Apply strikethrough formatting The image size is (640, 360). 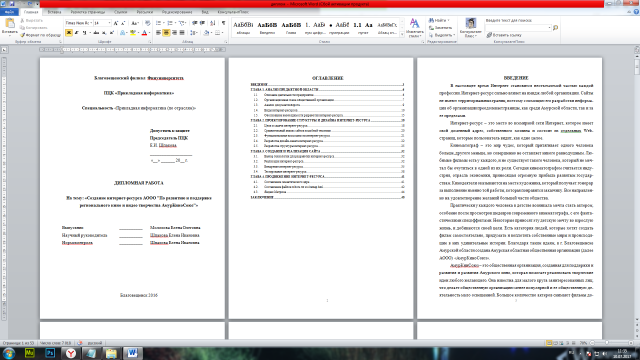(96, 33)
